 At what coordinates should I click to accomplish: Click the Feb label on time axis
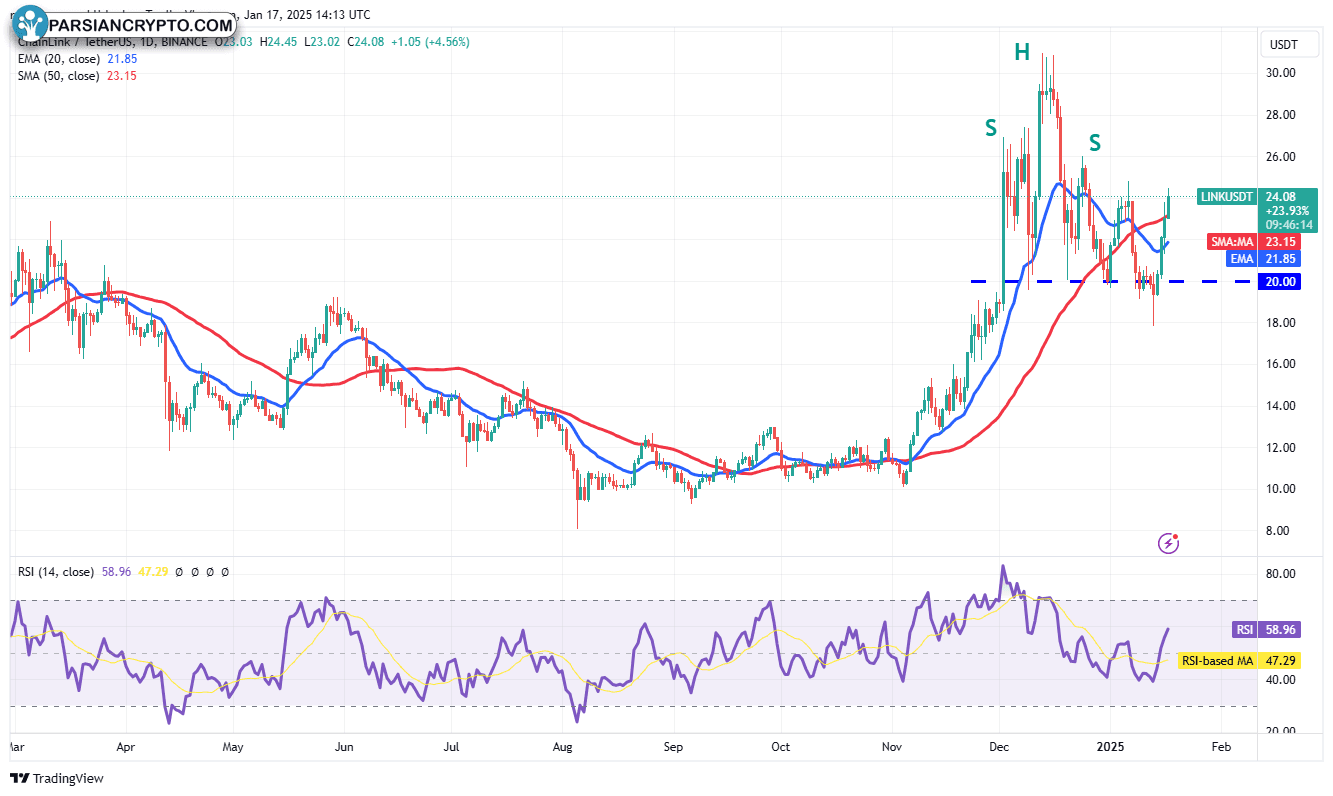(1221, 747)
